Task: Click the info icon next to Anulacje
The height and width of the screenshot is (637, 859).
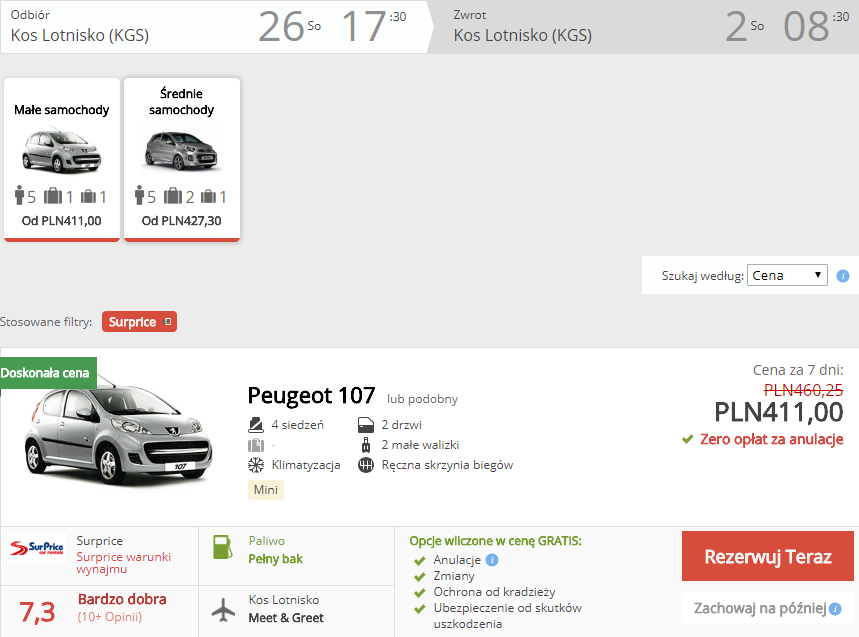Action: coord(492,560)
